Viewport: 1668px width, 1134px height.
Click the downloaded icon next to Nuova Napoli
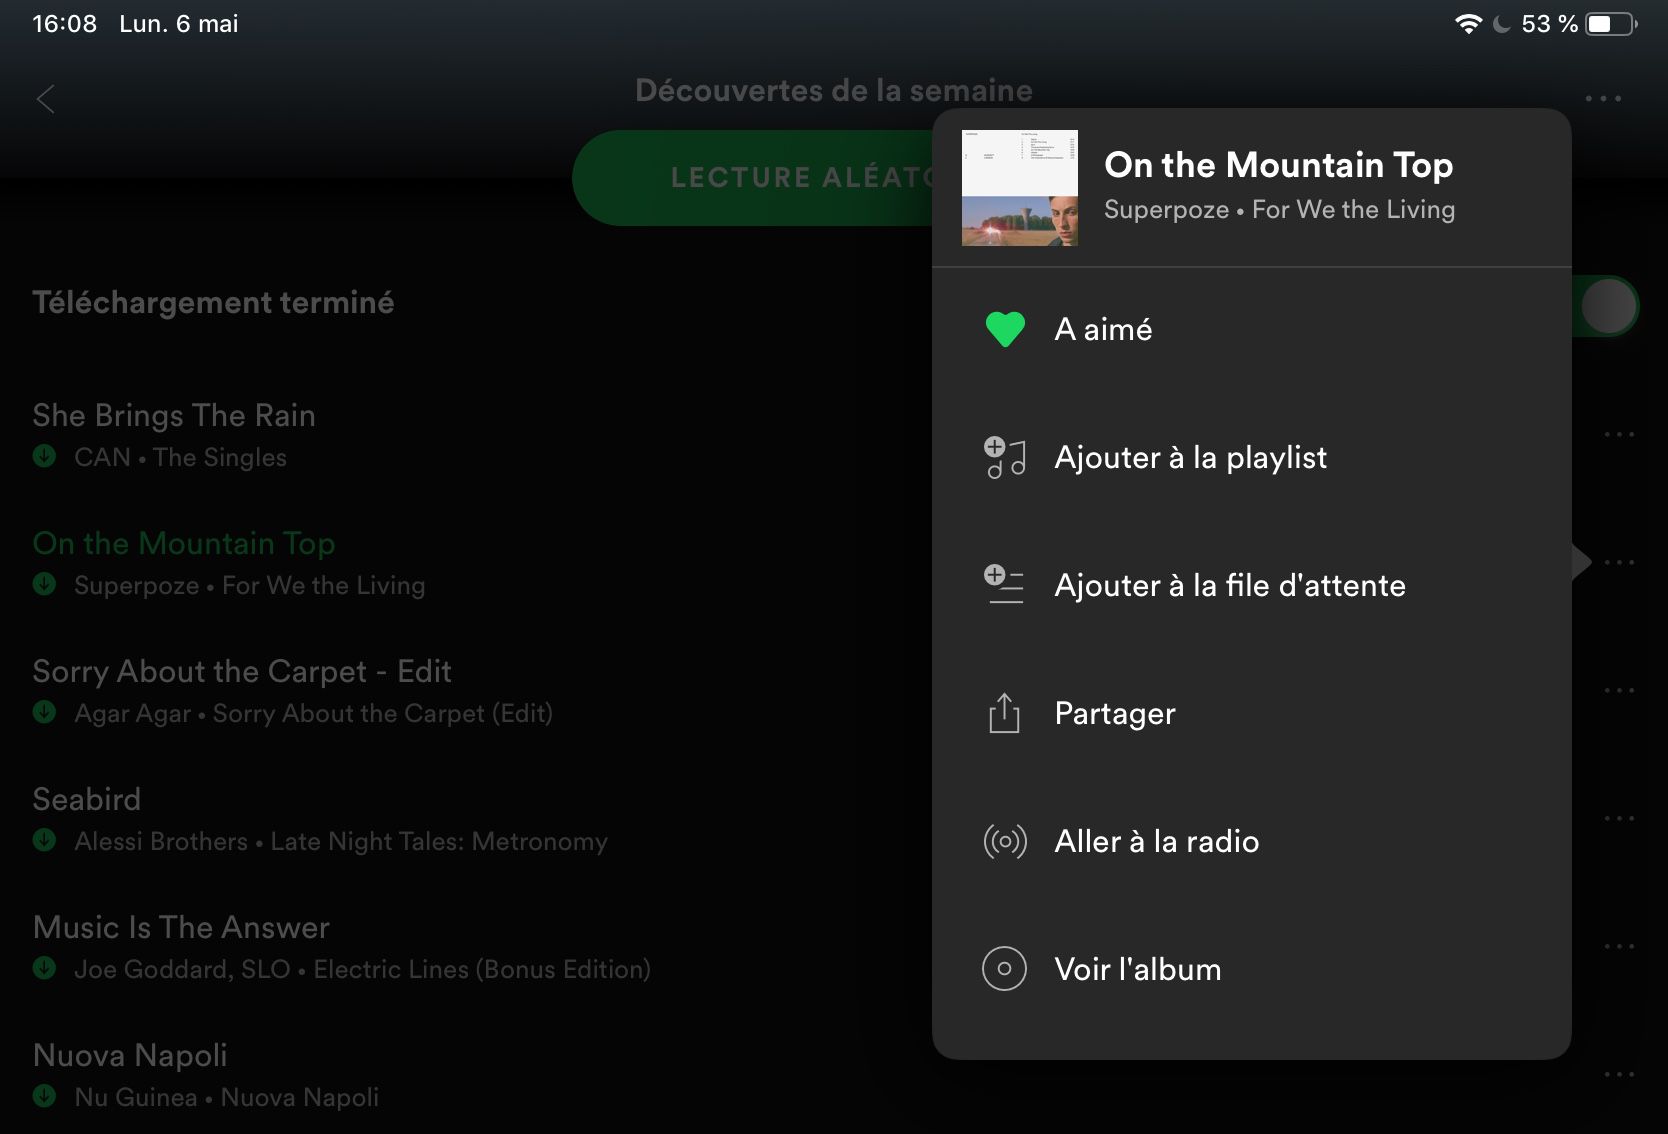44,1097
